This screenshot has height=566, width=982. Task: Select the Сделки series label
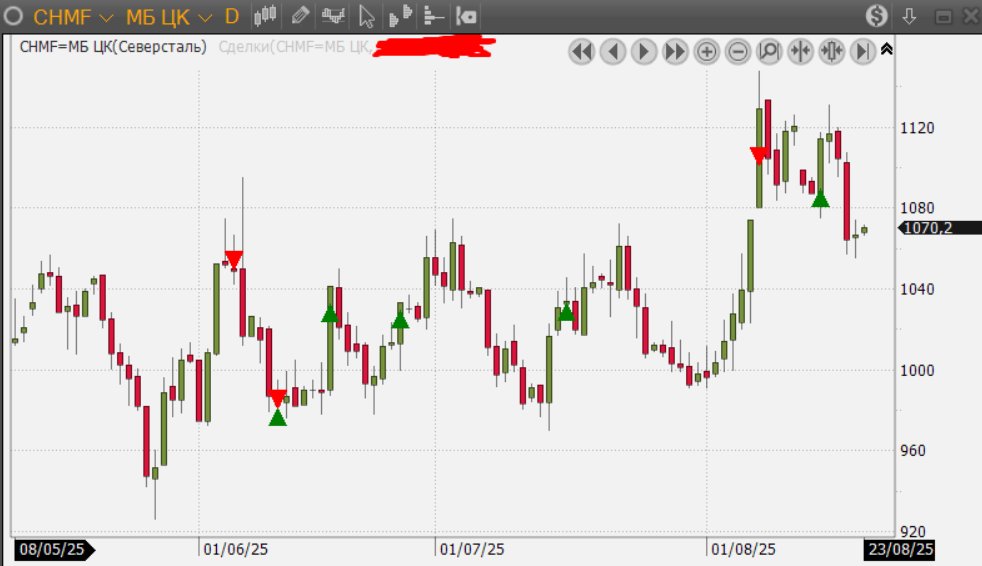(294, 46)
